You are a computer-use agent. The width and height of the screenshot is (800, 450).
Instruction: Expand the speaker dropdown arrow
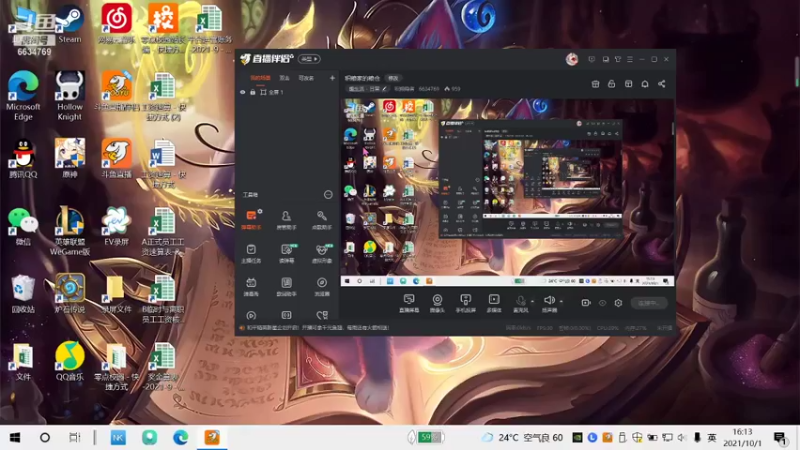coord(561,302)
